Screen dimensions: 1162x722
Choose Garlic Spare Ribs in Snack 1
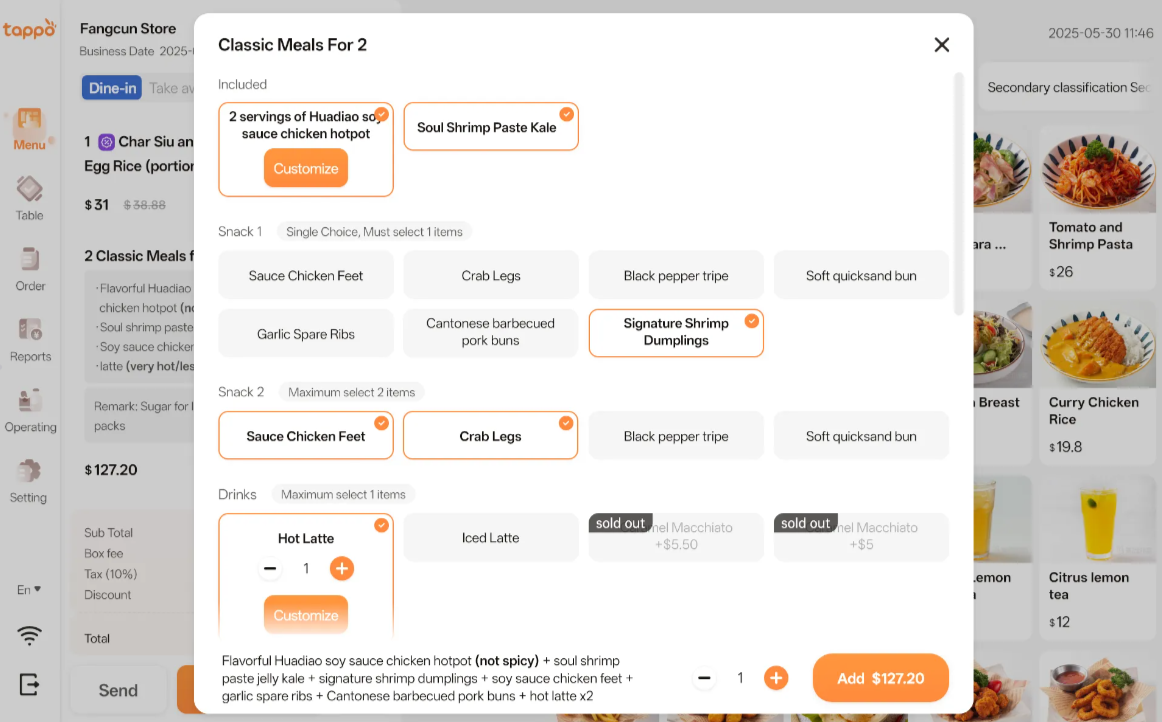306,334
